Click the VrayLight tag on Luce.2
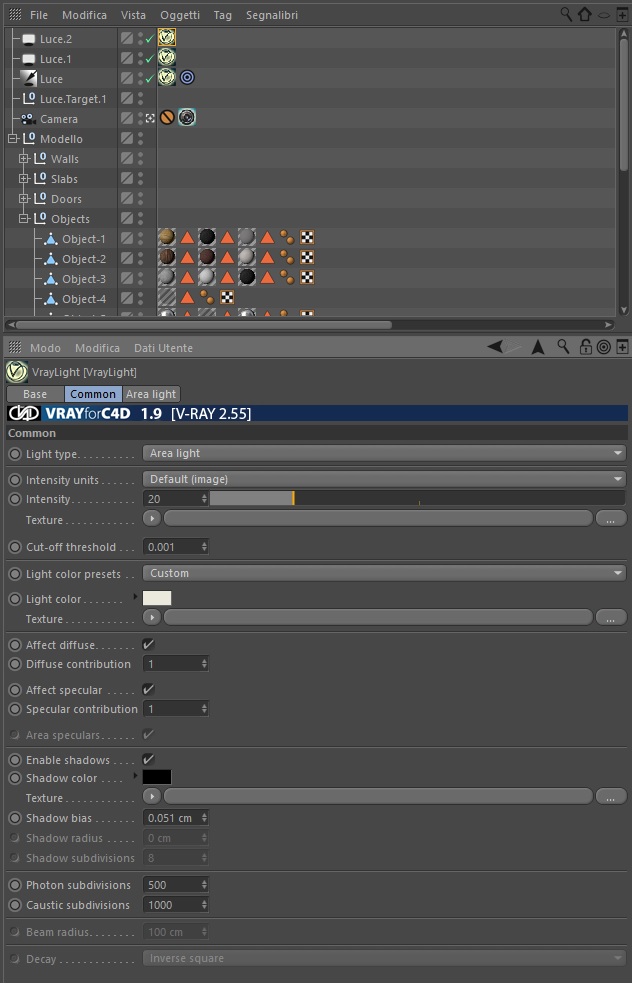The width and height of the screenshot is (632, 984). tap(166, 38)
